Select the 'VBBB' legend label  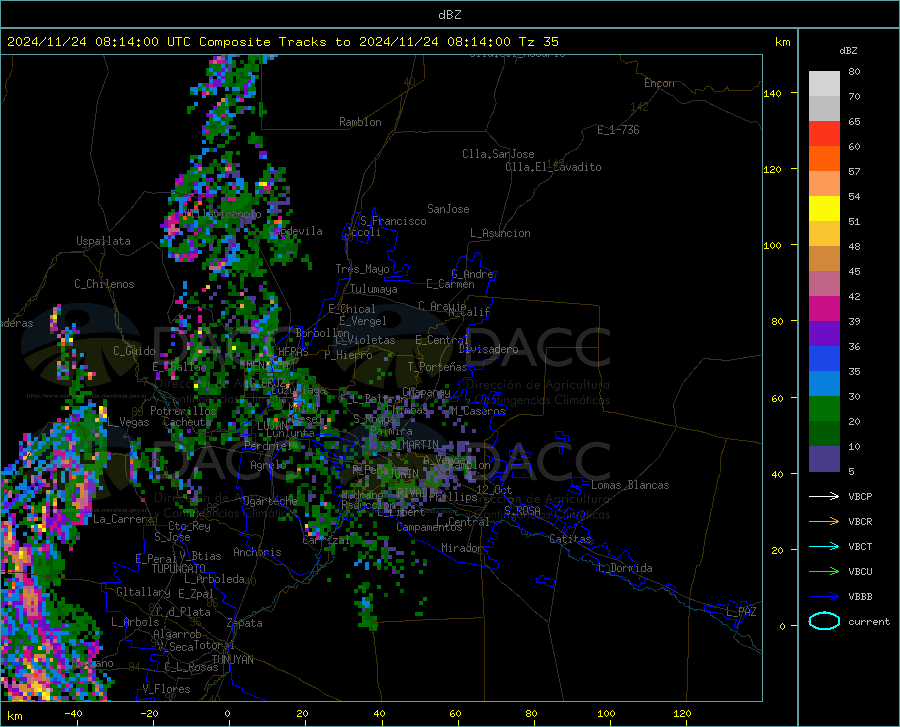[x=860, y=597]
